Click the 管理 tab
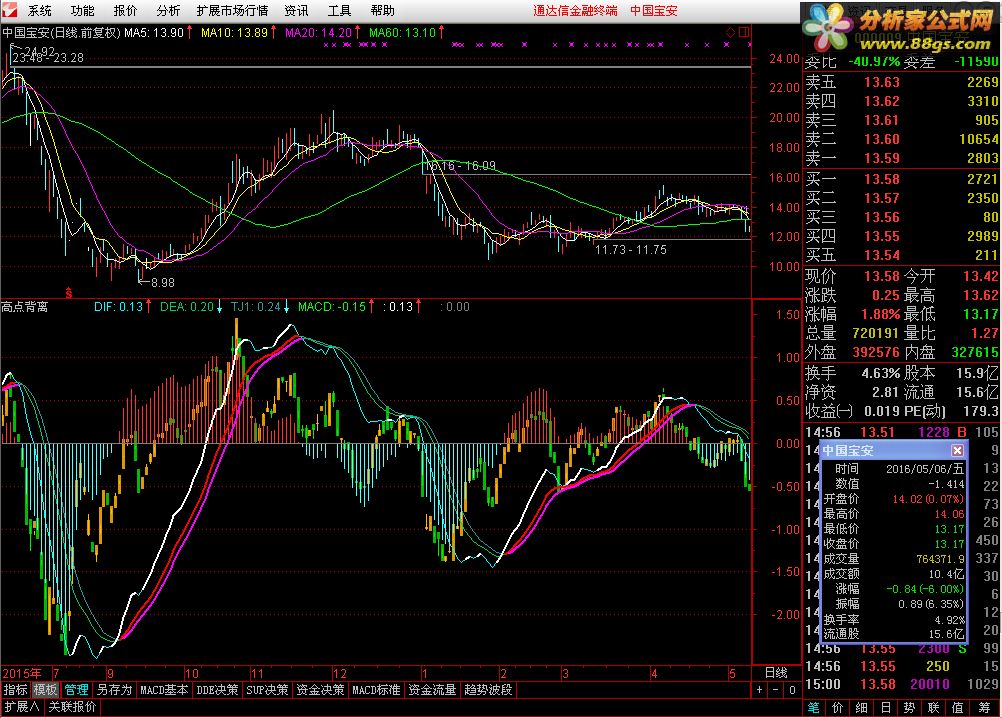Screen dimensions: 1002x718 (76, 690)
